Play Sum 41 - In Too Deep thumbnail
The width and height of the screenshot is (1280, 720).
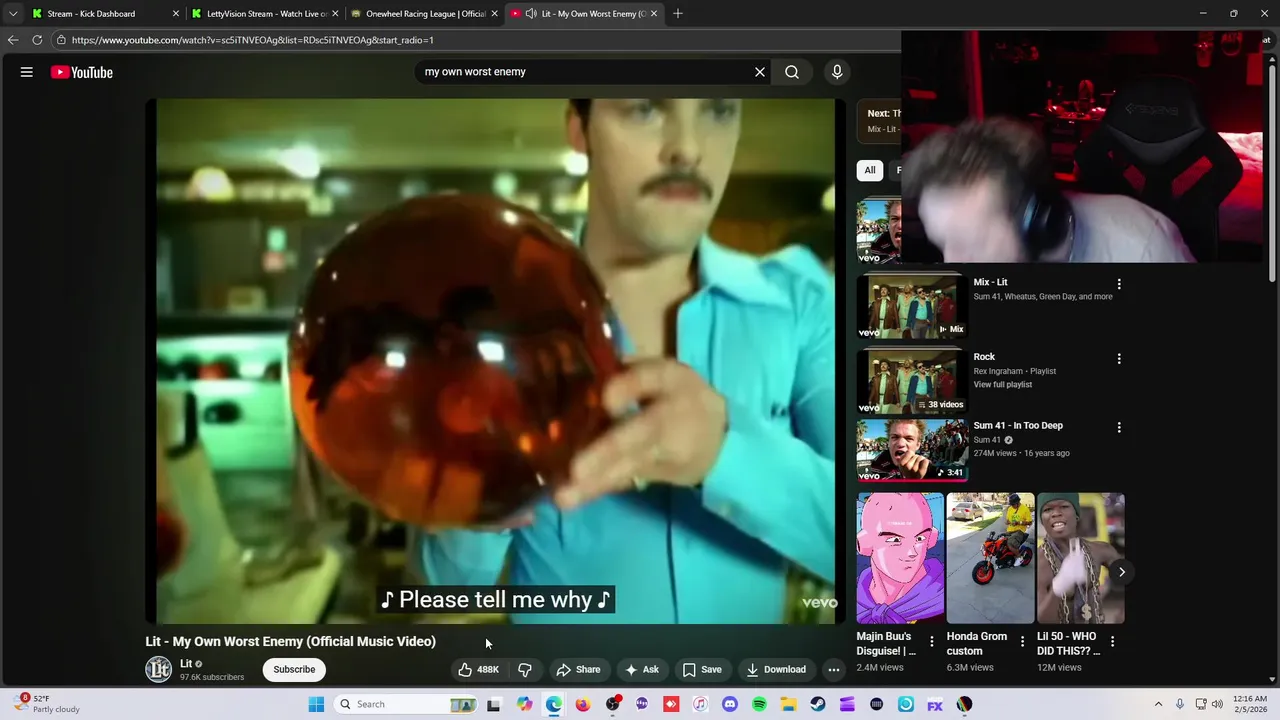pyautogui.click(x=912, y=450)
